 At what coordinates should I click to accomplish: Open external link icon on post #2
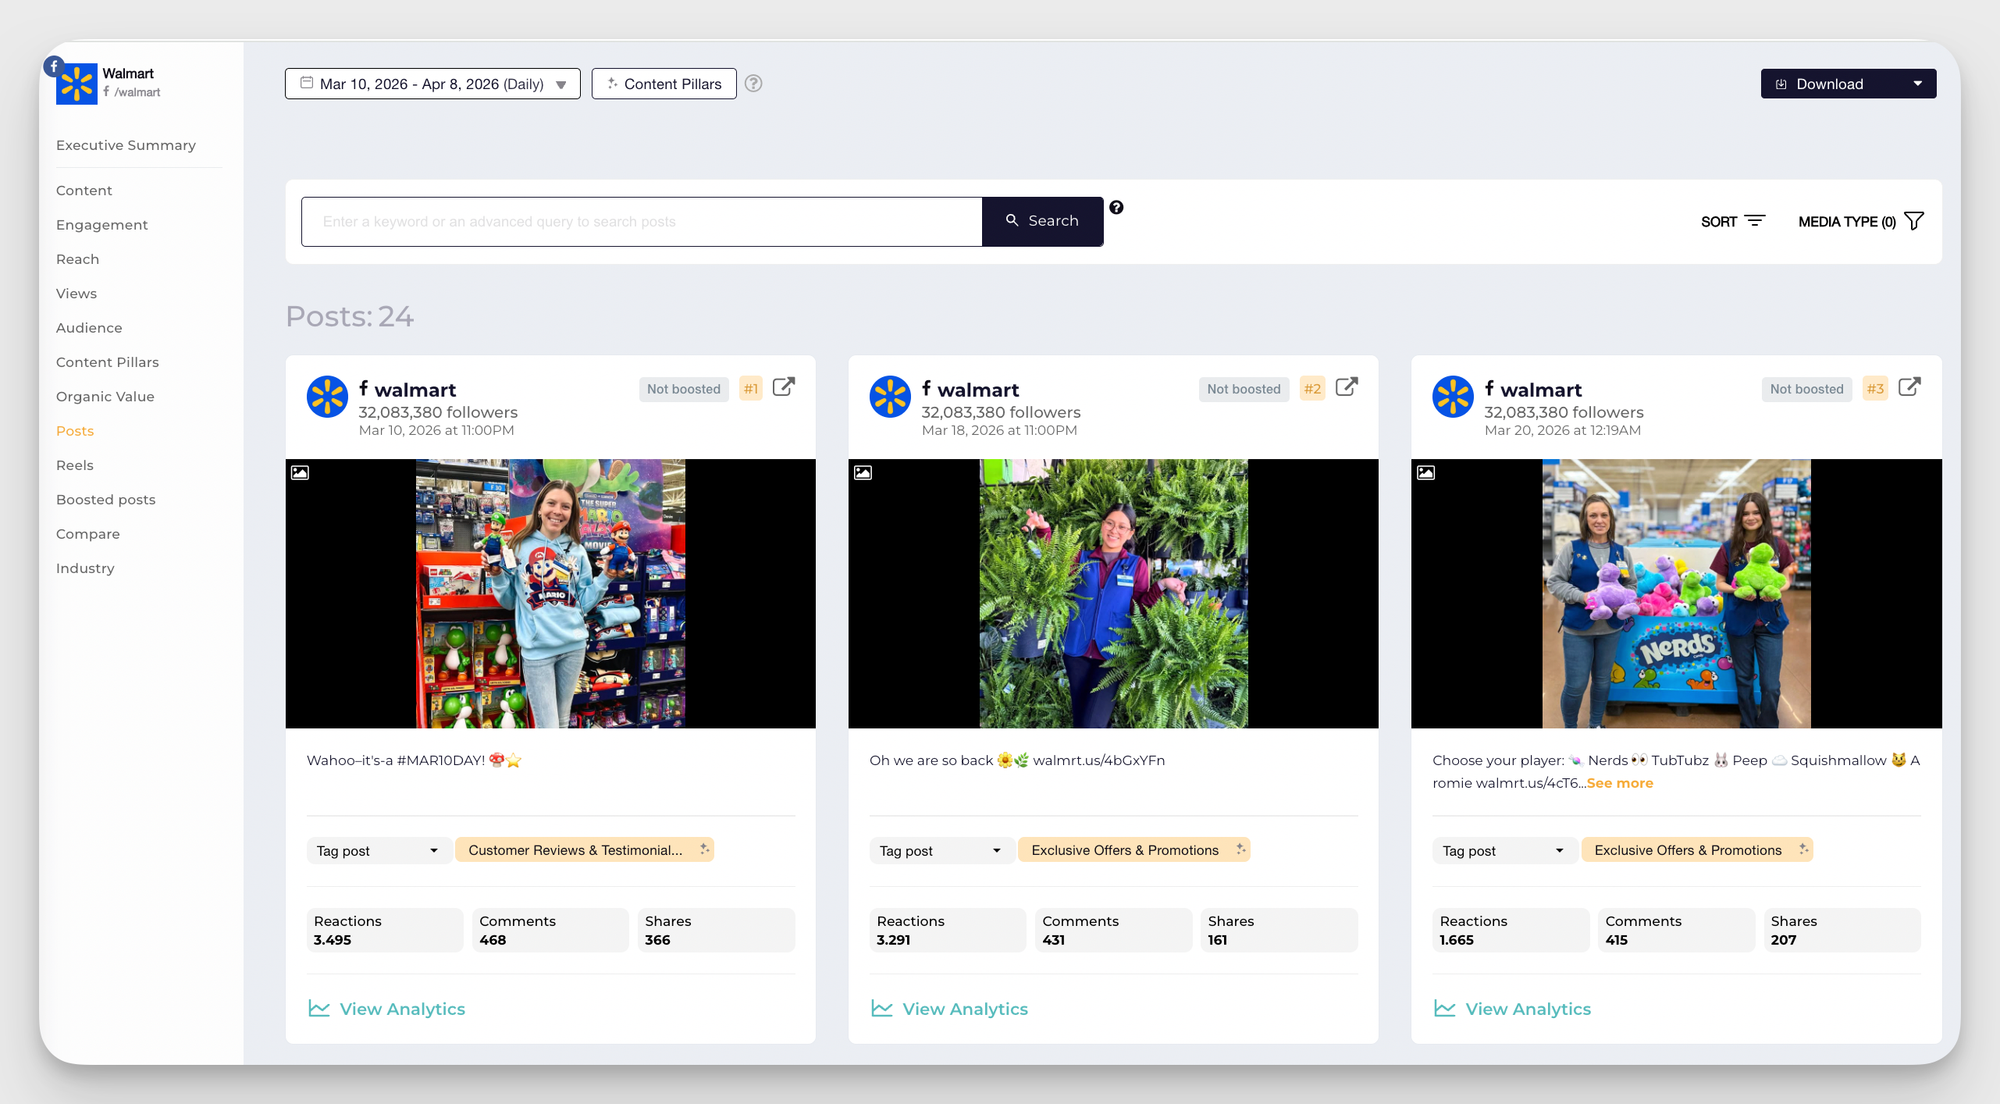(1347, 387)
